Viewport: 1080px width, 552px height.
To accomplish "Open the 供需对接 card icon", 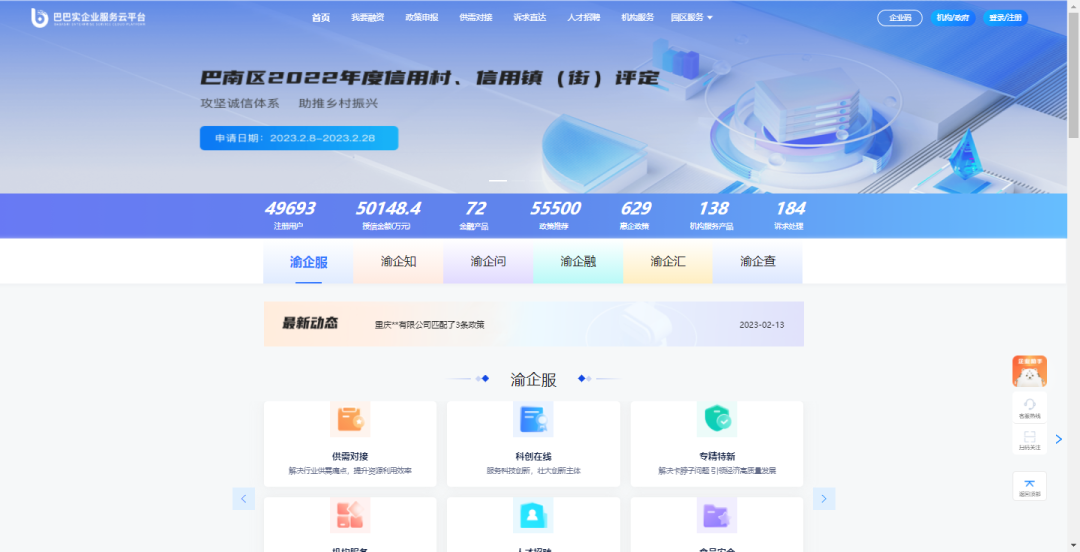I will tap(350, 419).
